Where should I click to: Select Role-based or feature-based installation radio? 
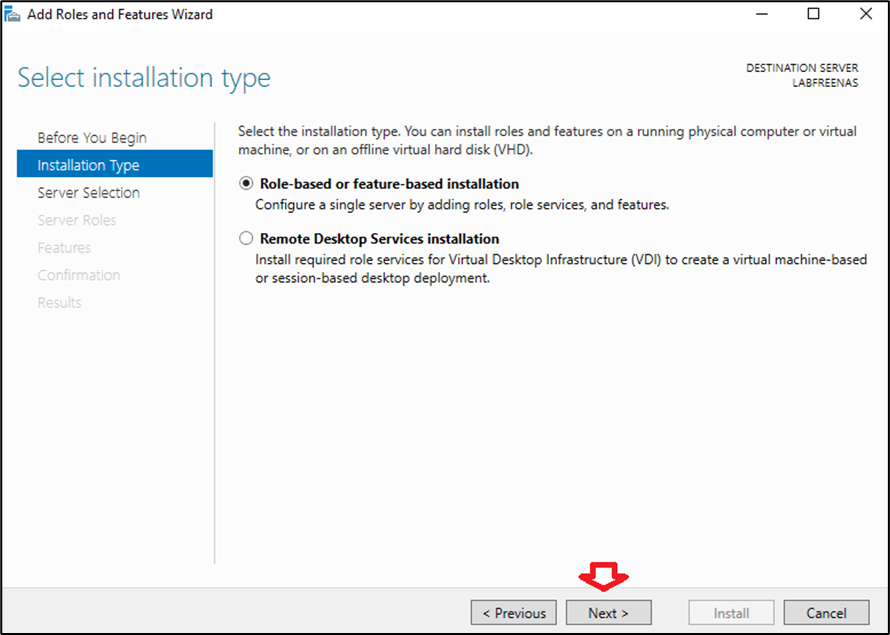click(x=246, y=184)
